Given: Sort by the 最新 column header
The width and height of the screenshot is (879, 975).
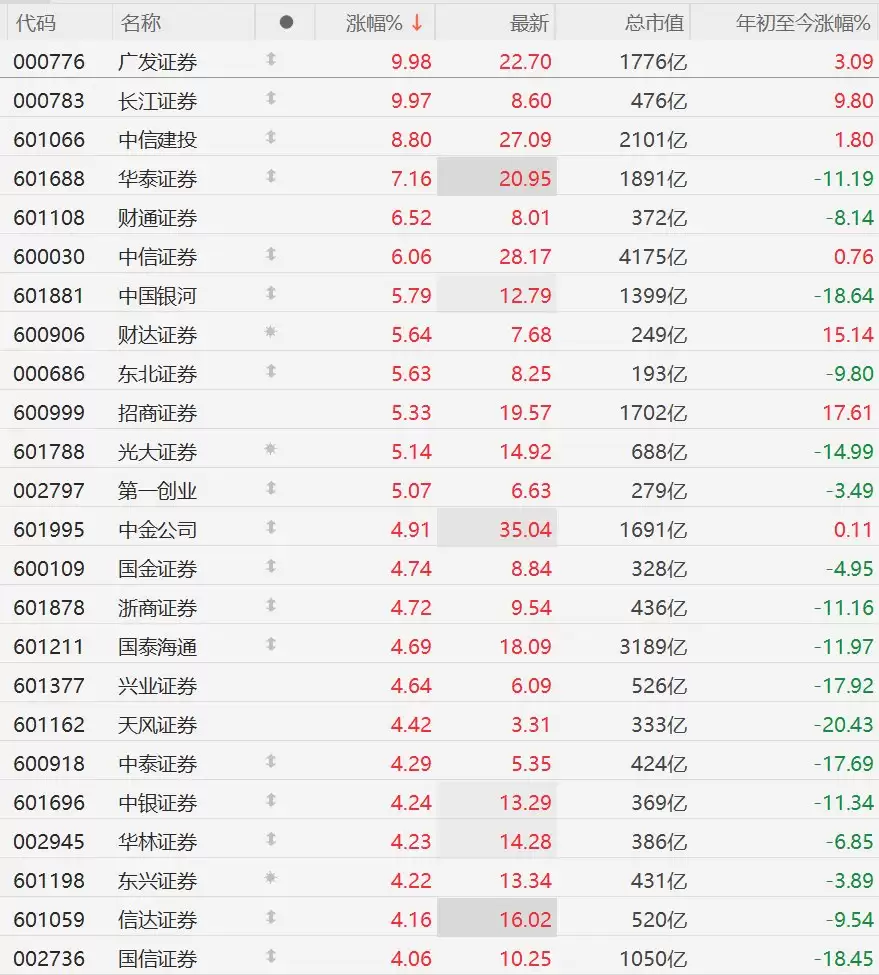Looking at the screenshot, I should (530, 23).
